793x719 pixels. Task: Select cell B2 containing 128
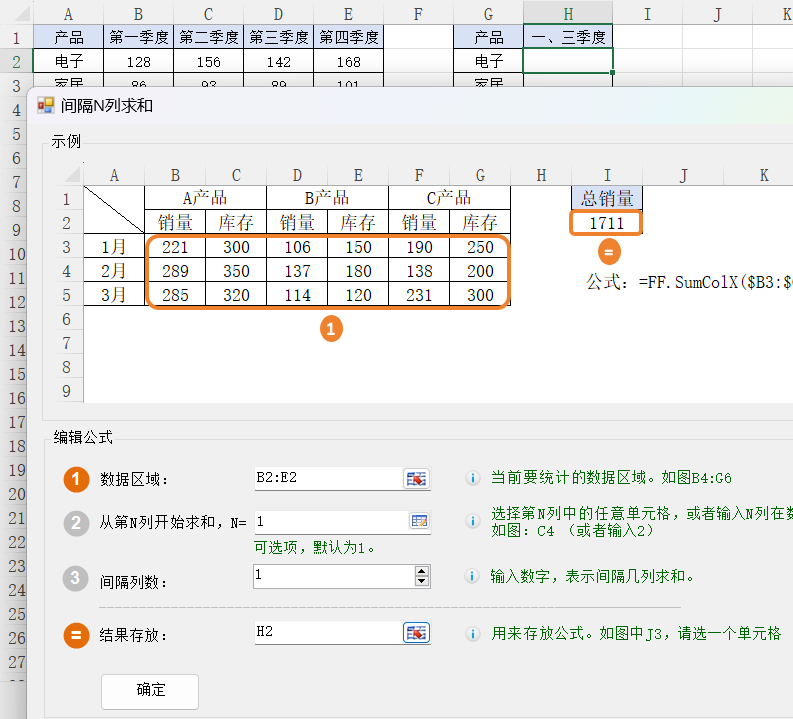click(x=138, y=61)
